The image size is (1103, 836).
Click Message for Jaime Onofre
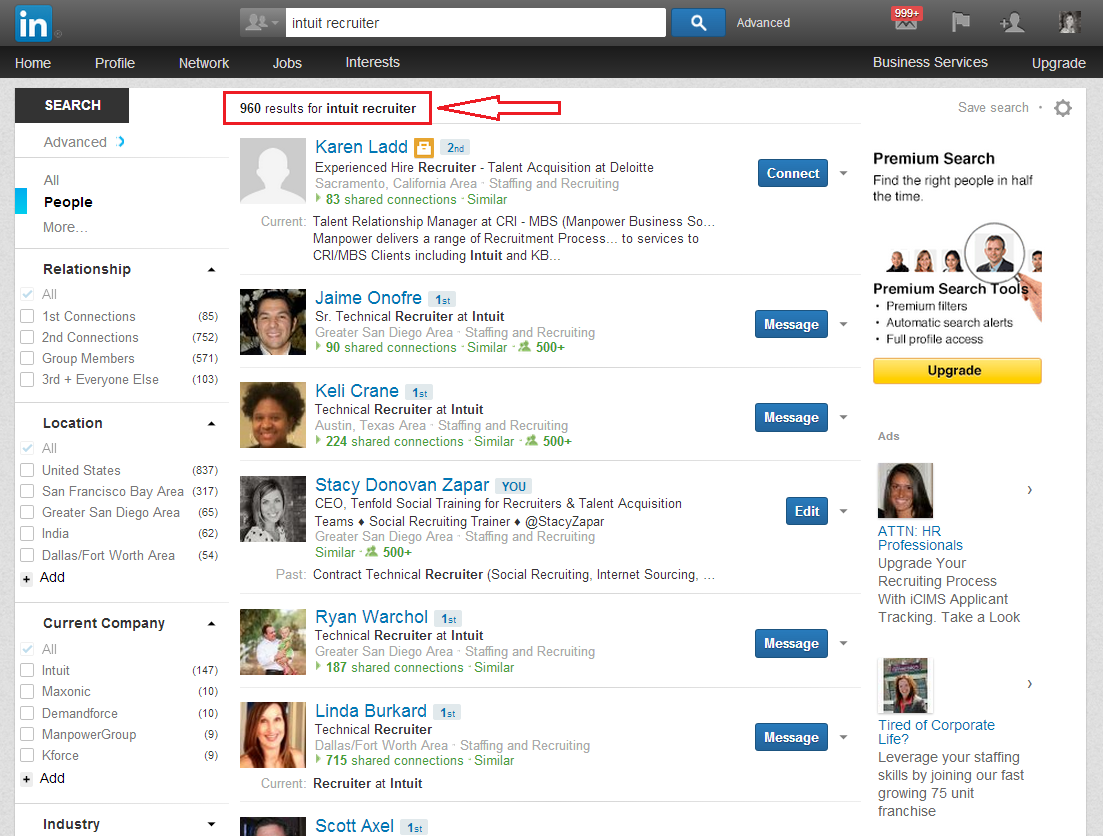click(x=791, y=324)
